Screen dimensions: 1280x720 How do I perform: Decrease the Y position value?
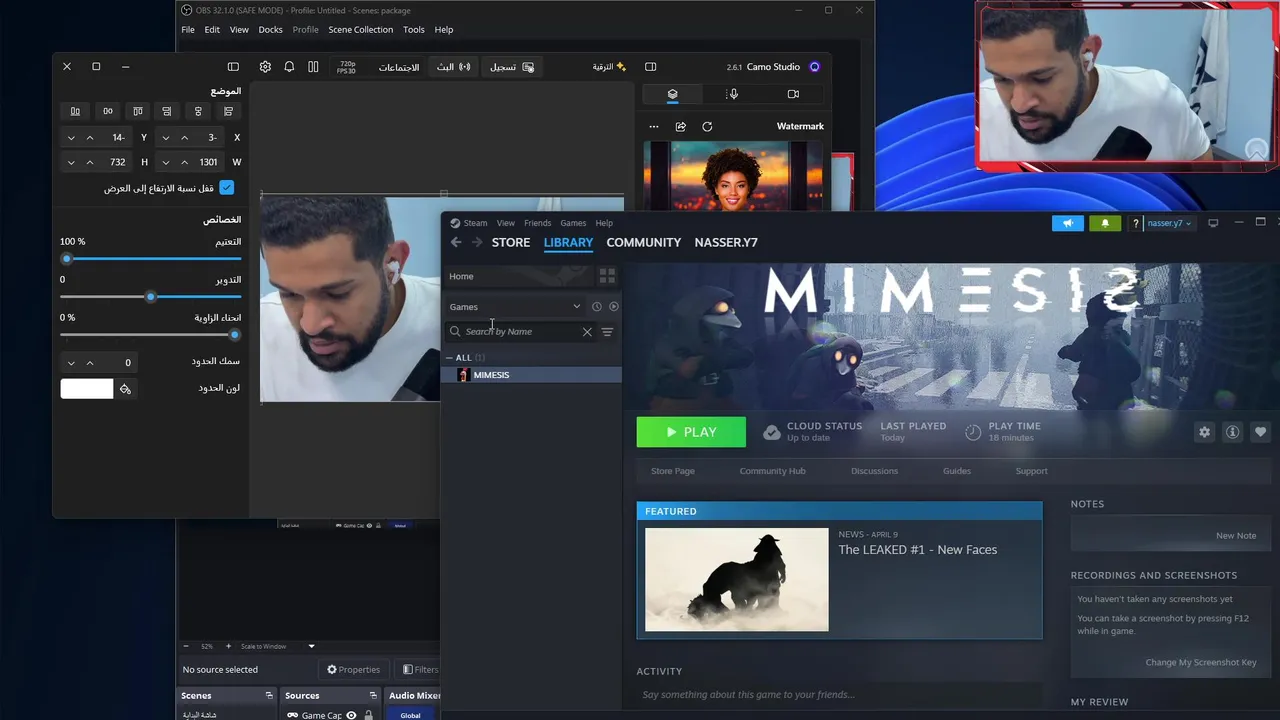71,137
